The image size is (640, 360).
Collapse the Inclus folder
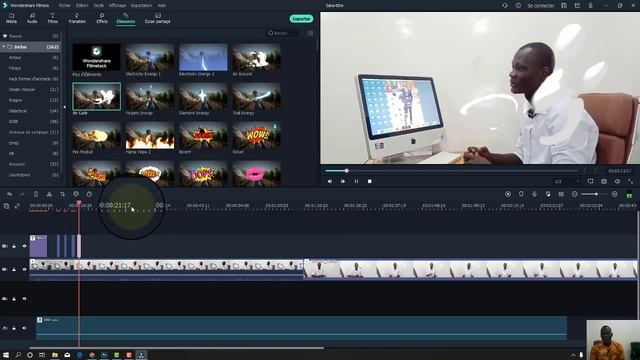[4, 47]
